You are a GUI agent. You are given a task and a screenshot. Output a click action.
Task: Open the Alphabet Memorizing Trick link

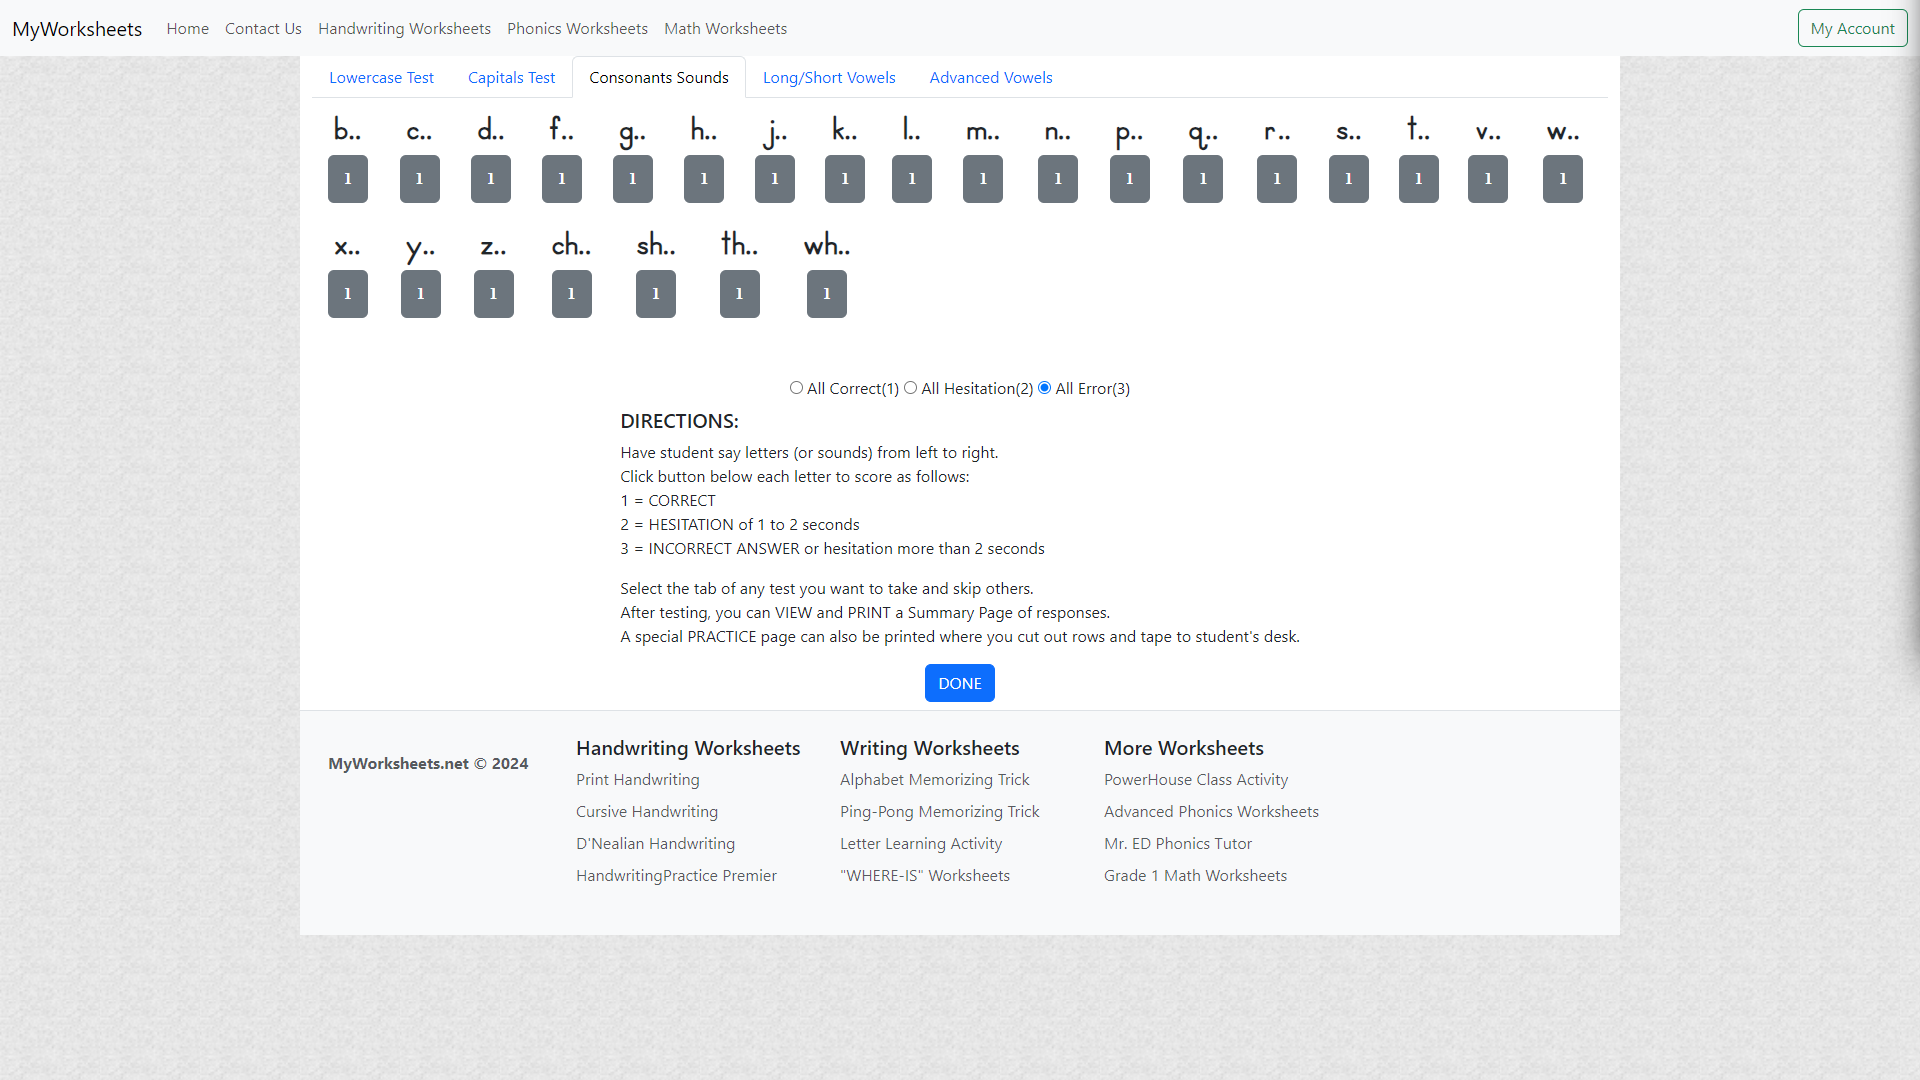(935, 780)
